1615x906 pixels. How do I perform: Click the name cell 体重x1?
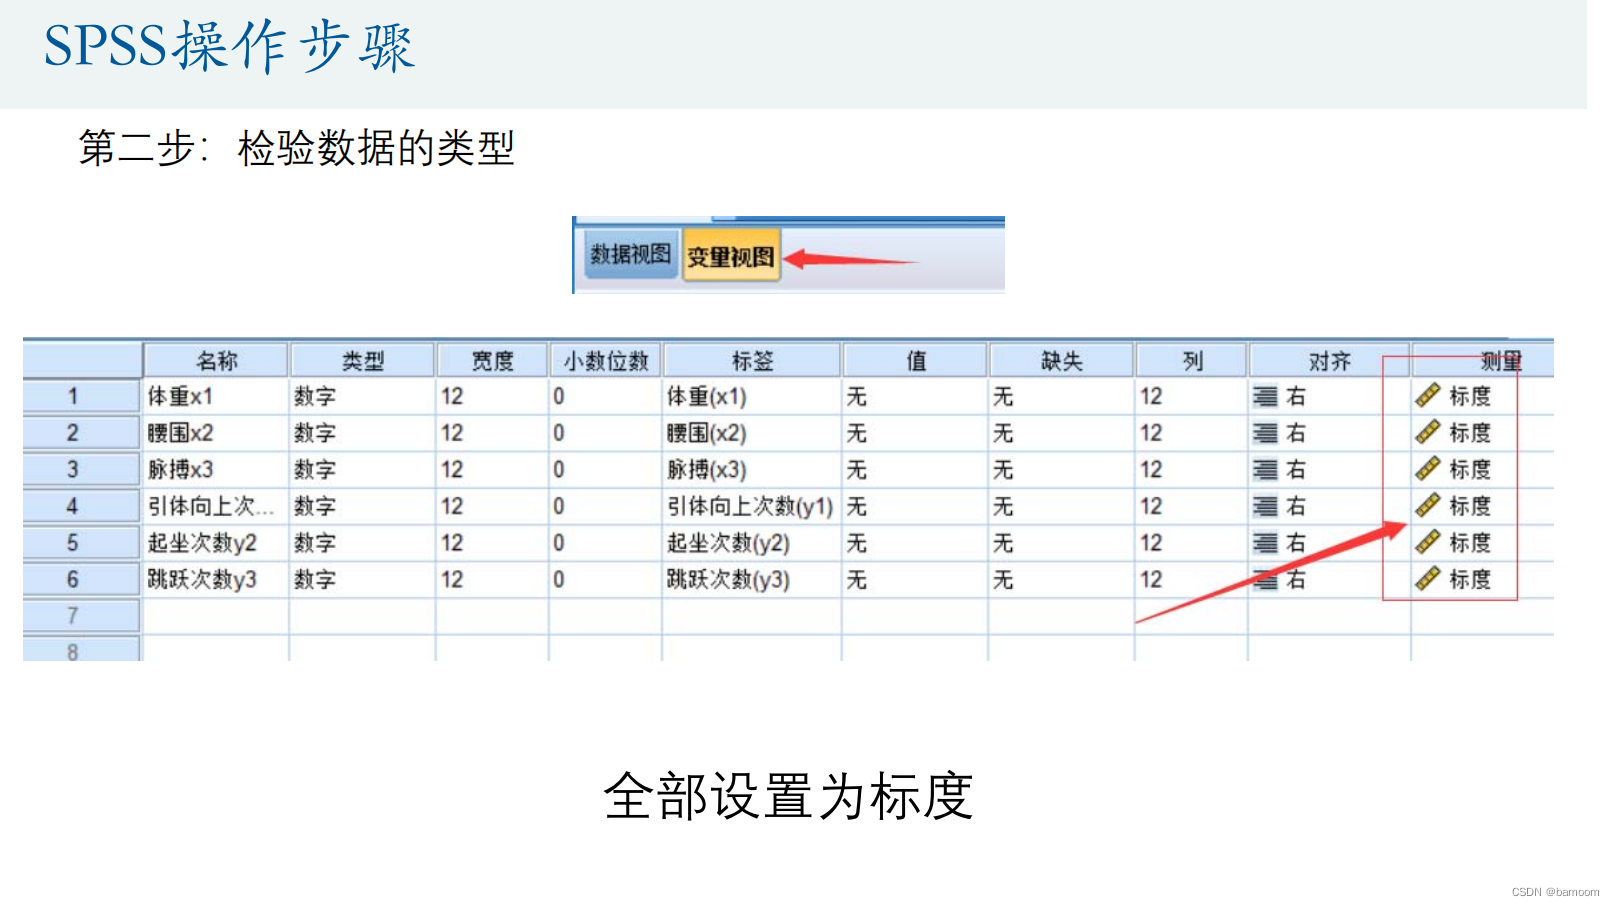click(216, 396)
